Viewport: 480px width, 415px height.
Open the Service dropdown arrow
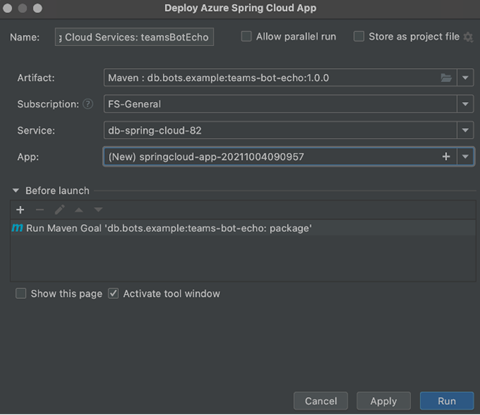click(465, 130)
